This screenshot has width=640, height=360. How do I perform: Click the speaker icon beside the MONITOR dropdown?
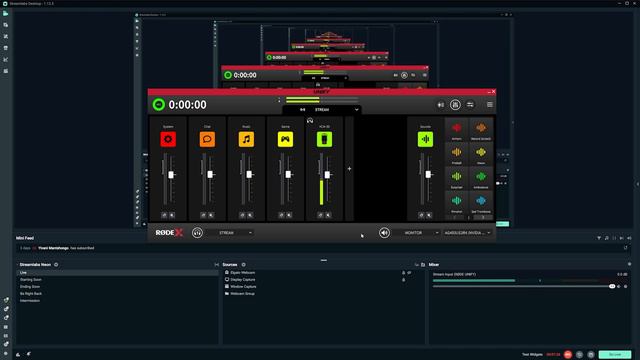coord(384,233)
